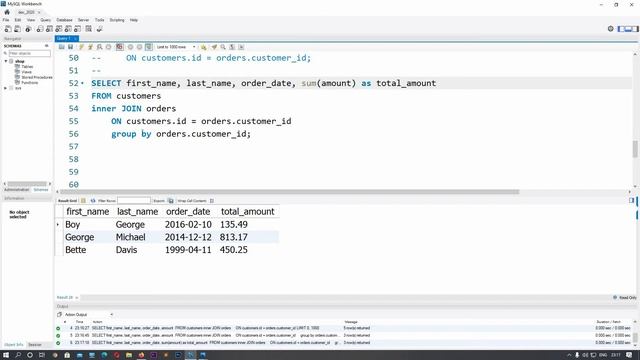Image resolution: width=640 pixels, height=360 pixels.
Task: Toggle word wrap icon in editor toolbar
Action: click(241, 47)
